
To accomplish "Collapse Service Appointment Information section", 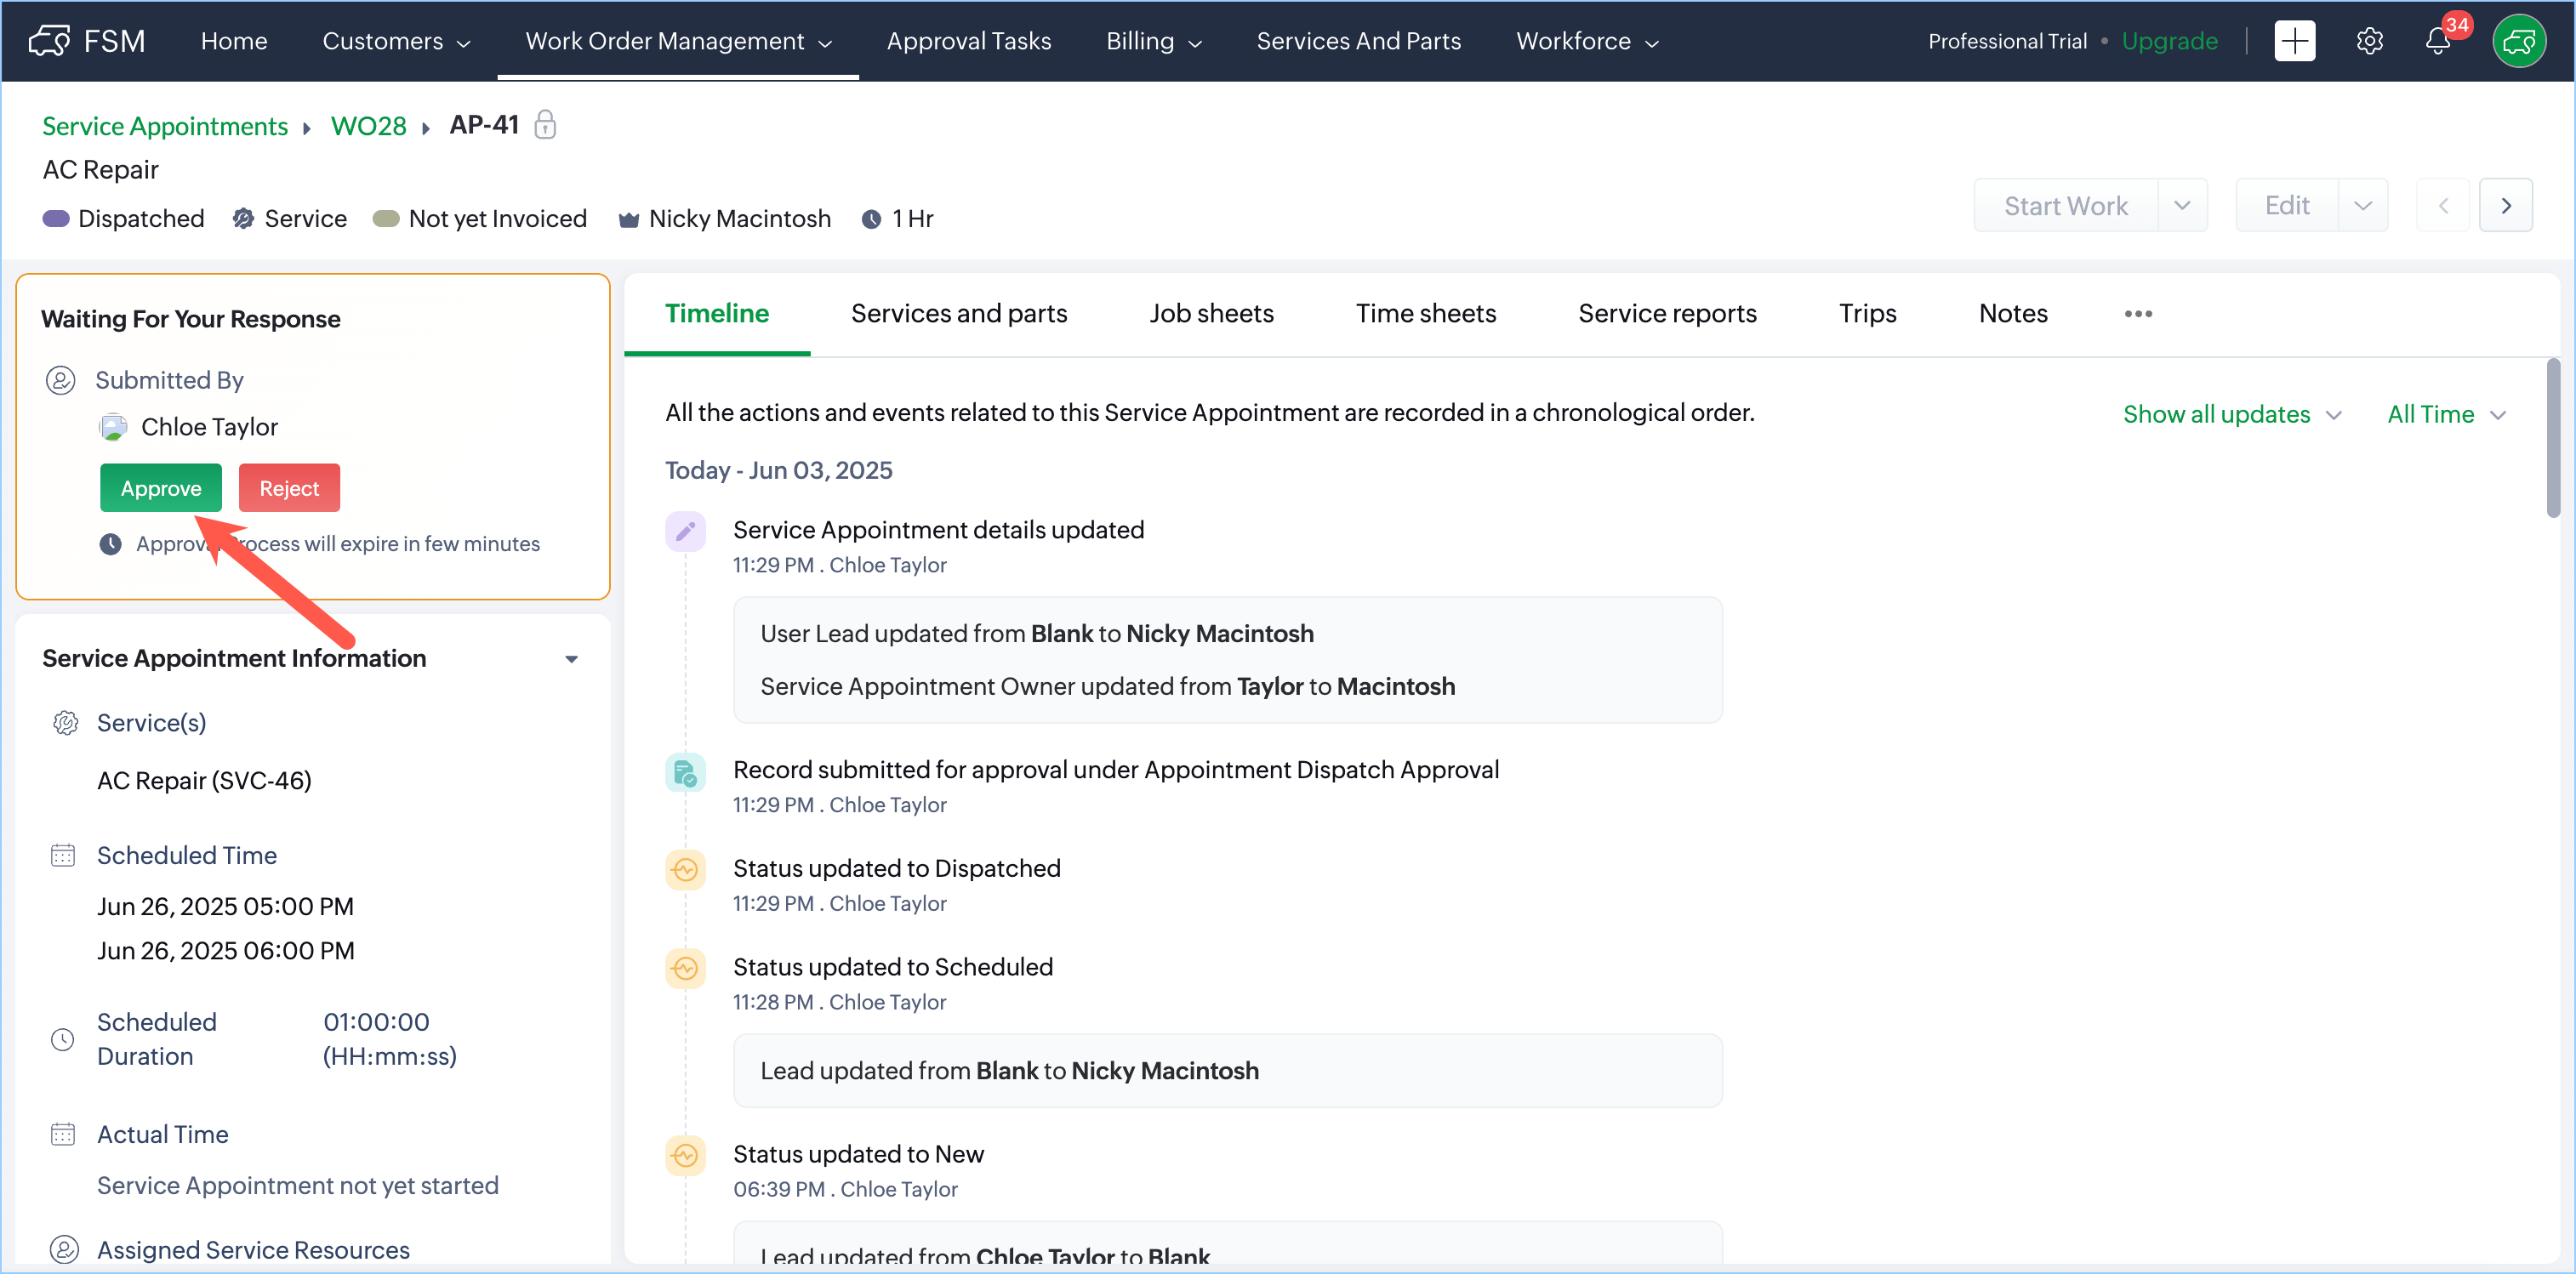I will tap(571, 659).
